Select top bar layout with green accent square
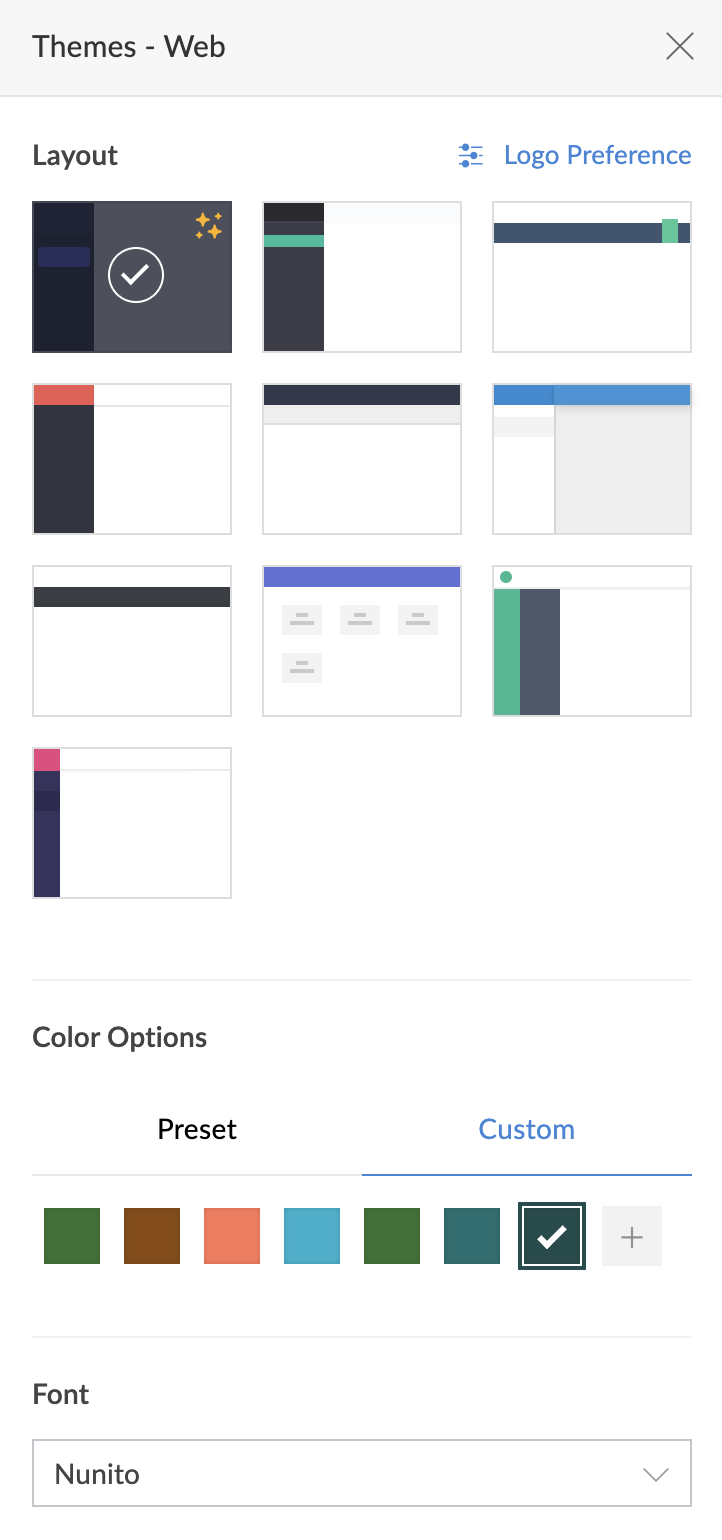 (591, 277)
